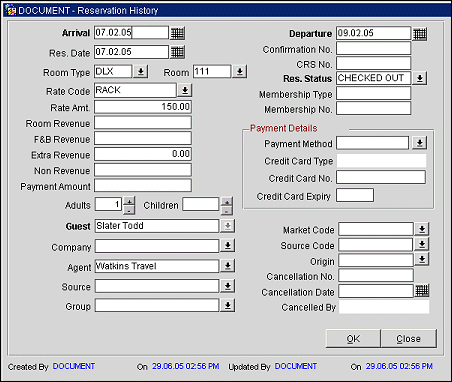Click the Adults number field
452x382 pixels.
(x=108, y=204)
